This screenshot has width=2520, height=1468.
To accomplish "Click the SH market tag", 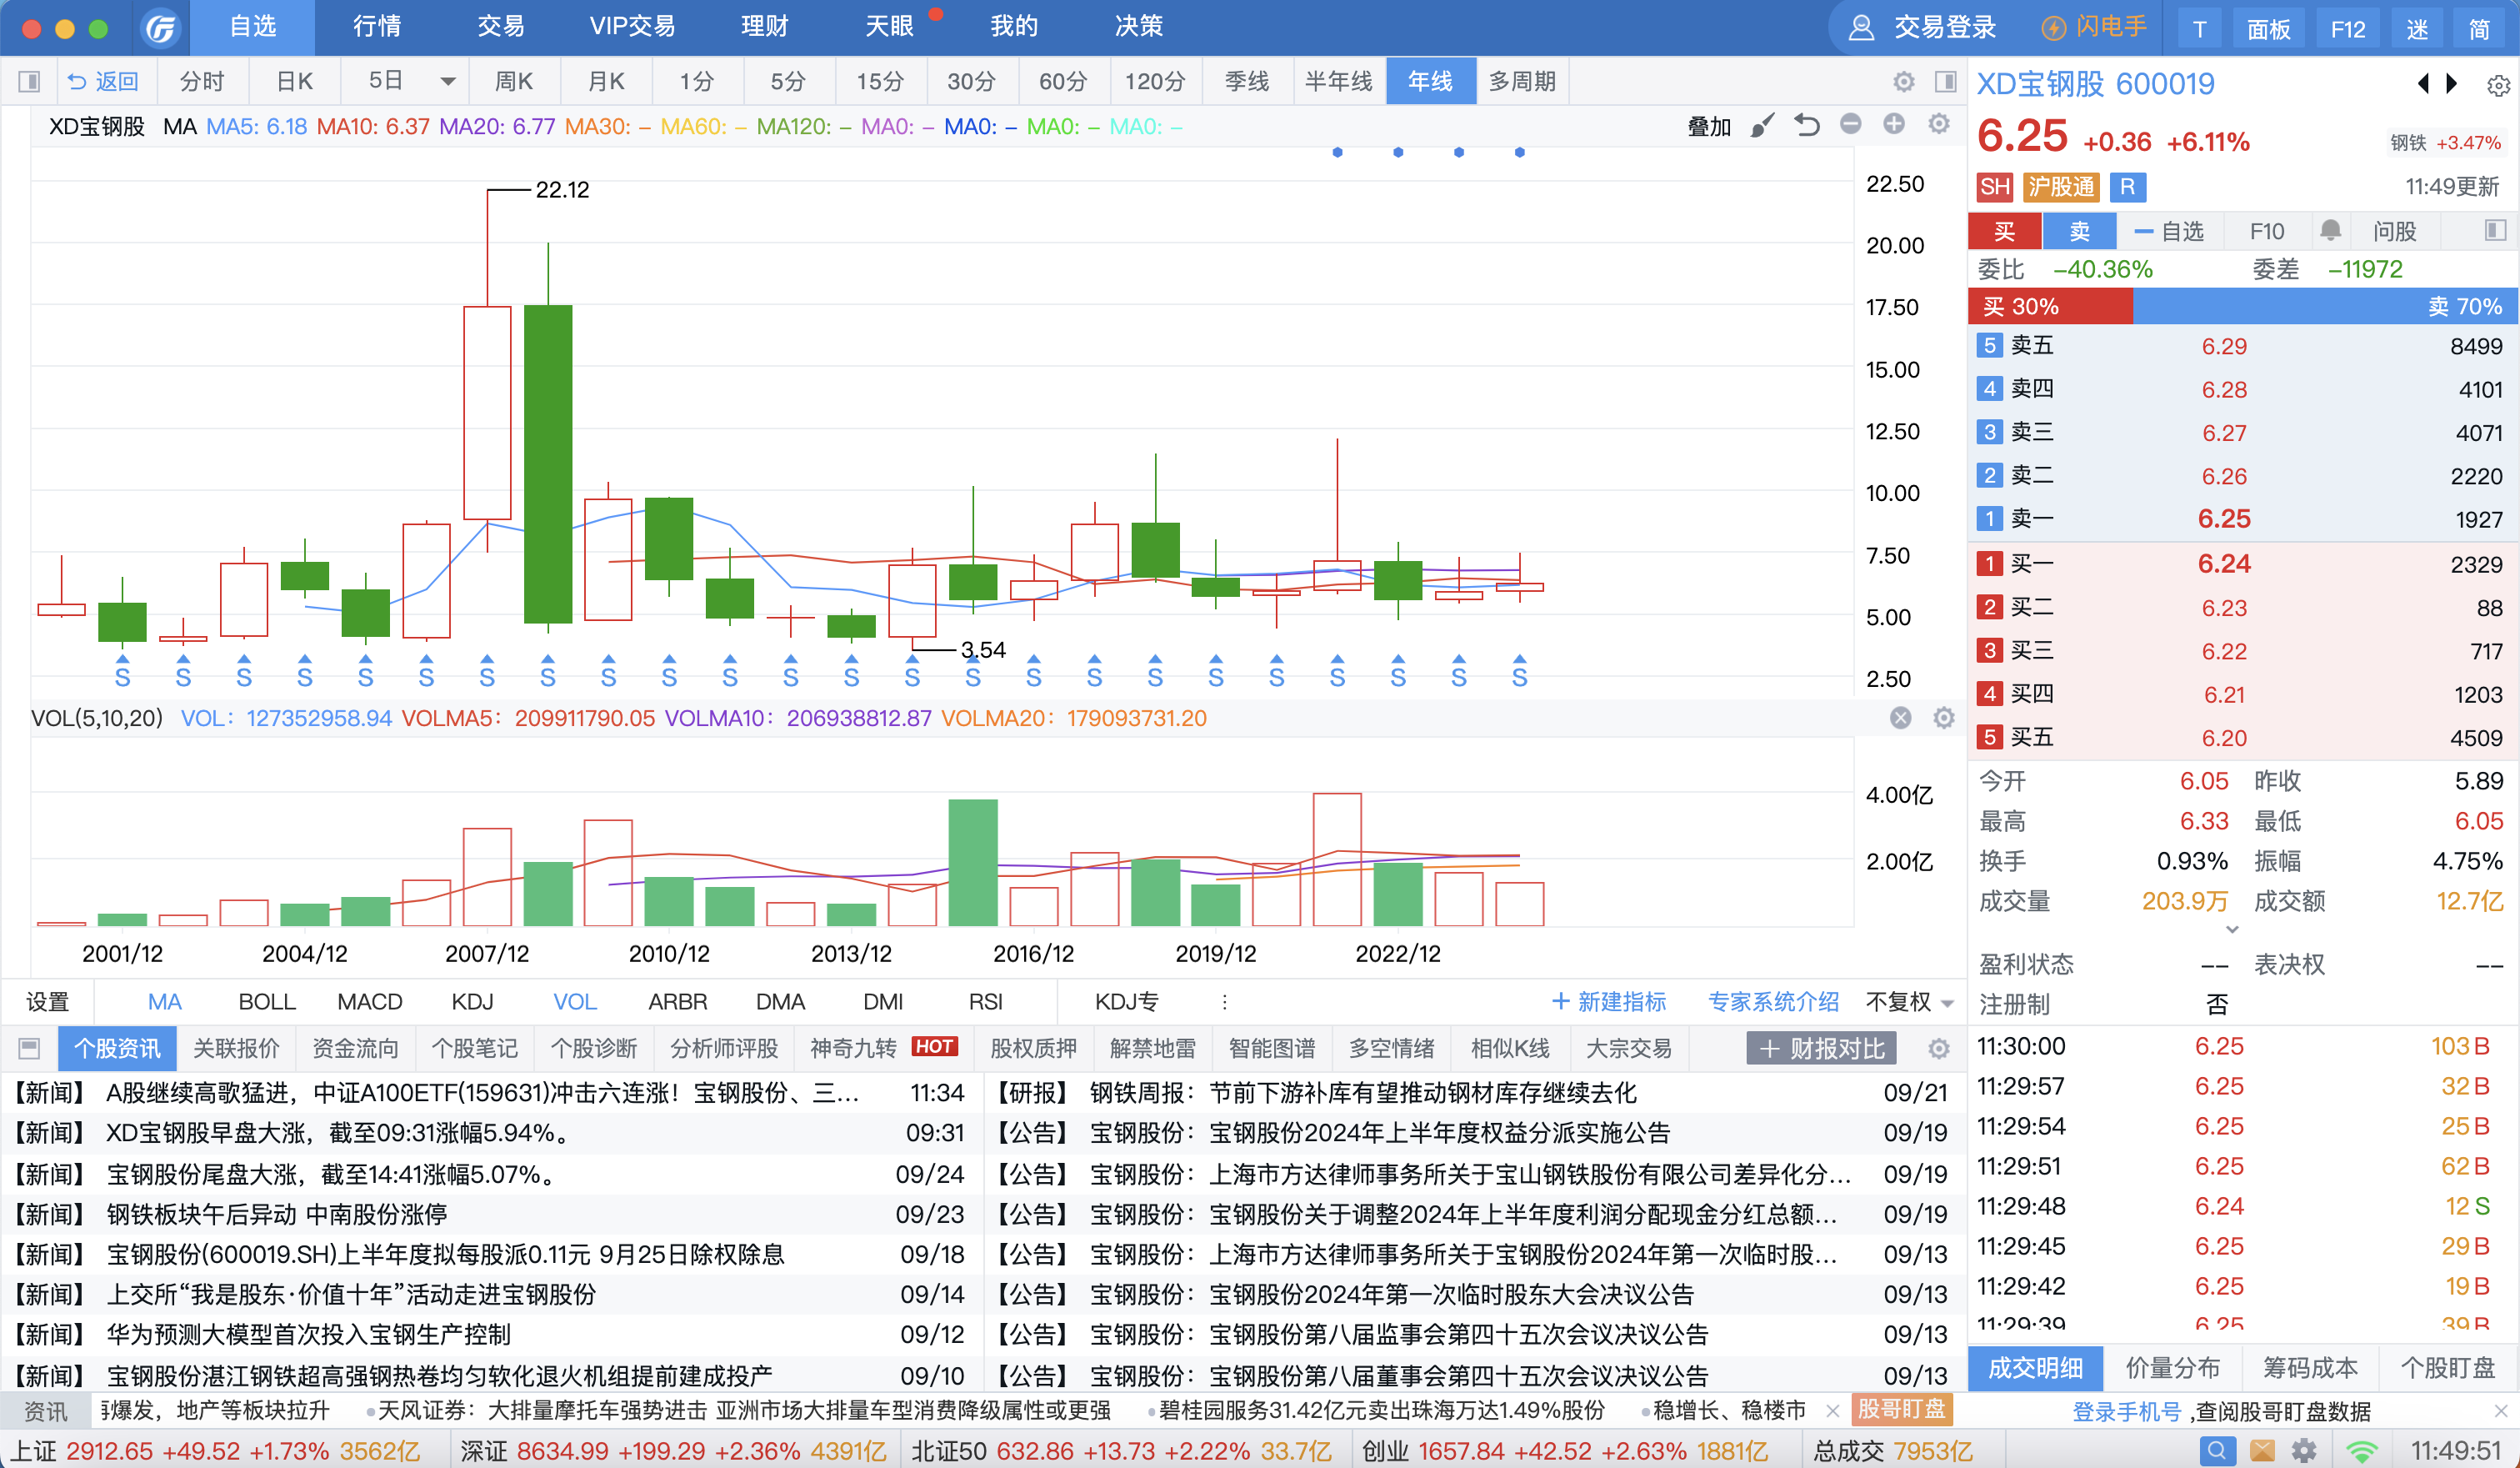I will (1994, 187).
